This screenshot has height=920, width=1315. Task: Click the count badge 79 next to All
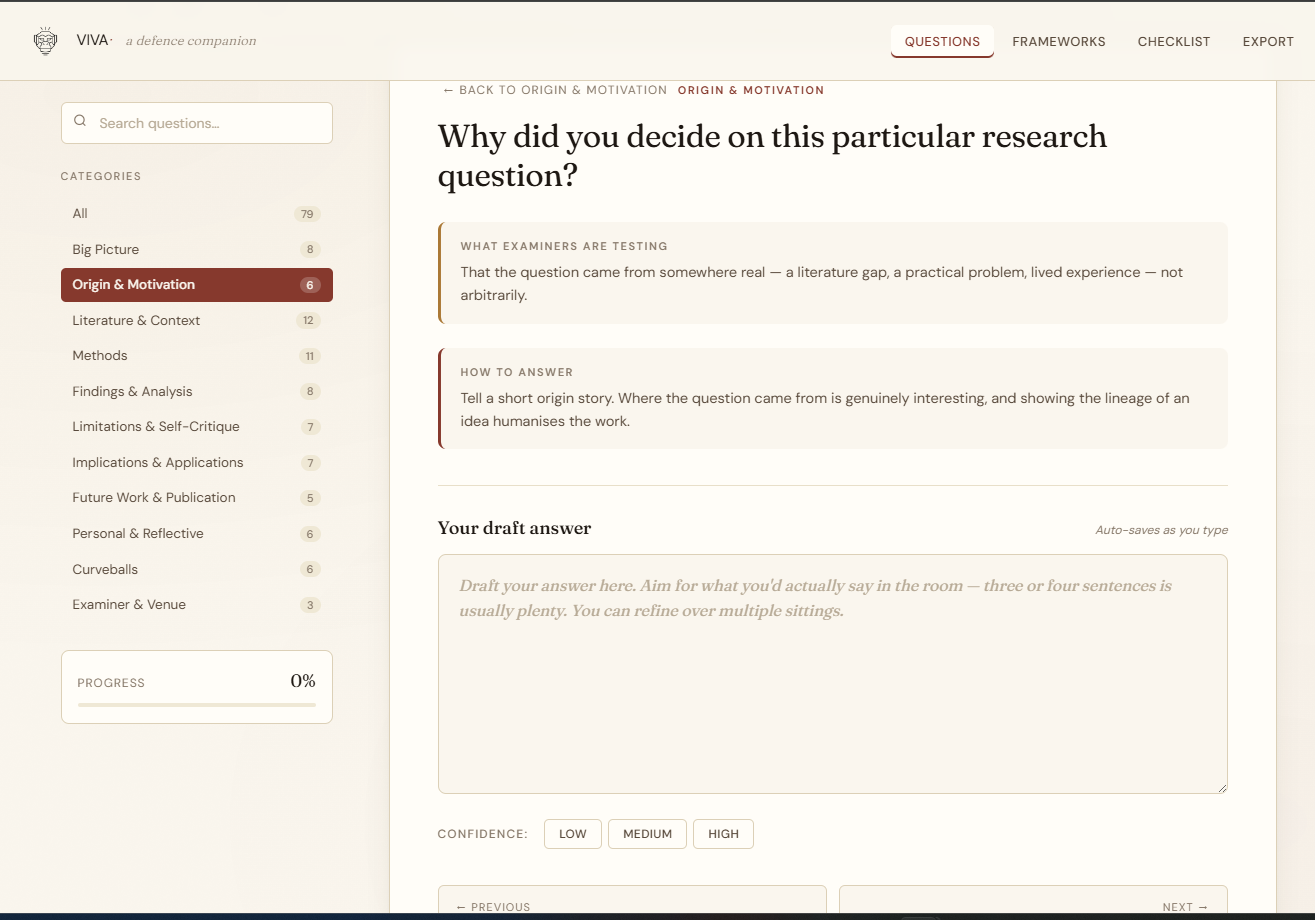point(307,214)
